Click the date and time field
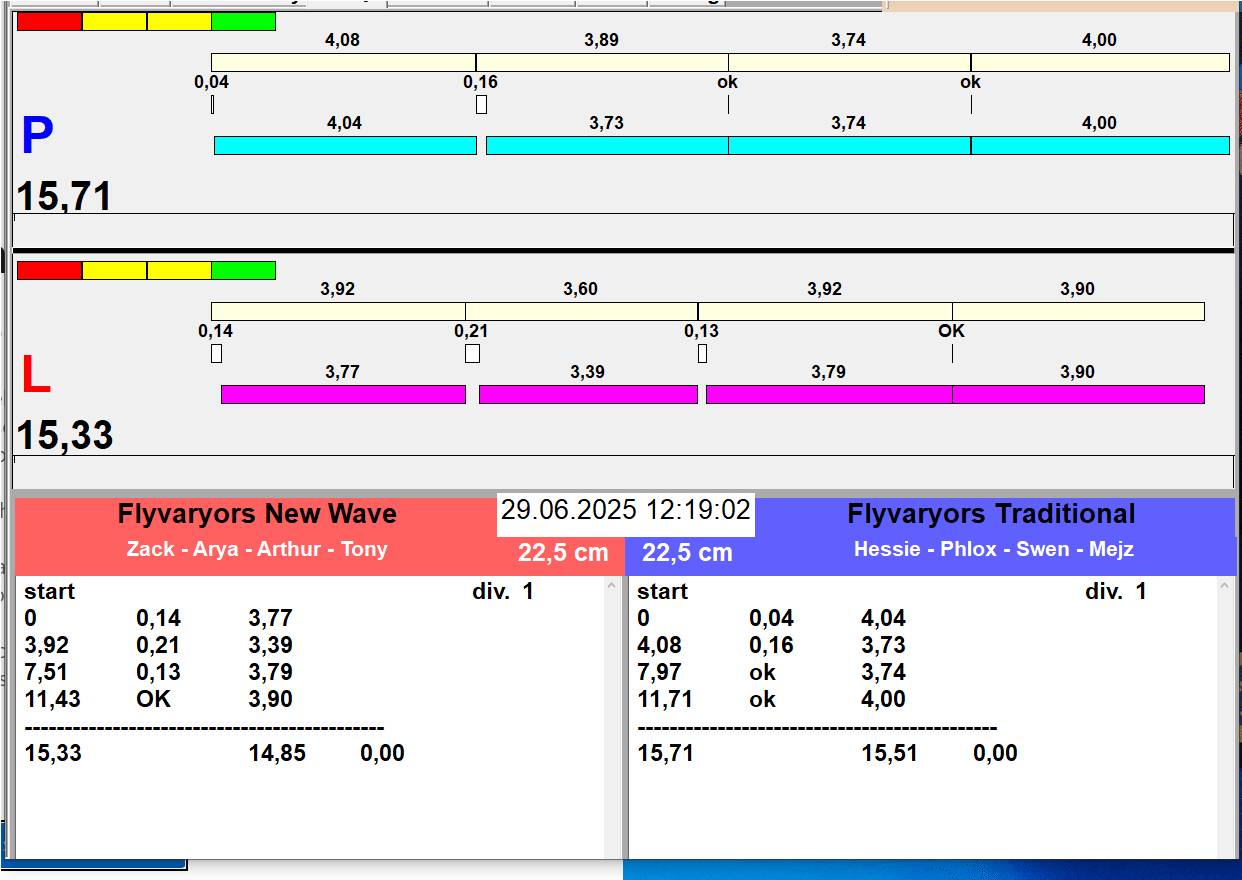 (x=625, y=511)
